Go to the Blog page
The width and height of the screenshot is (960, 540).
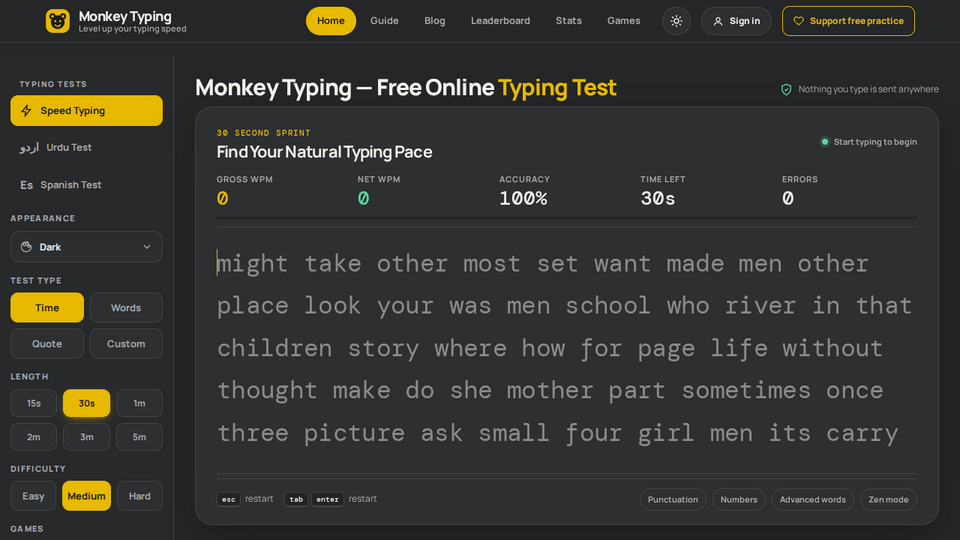[435, 21]
